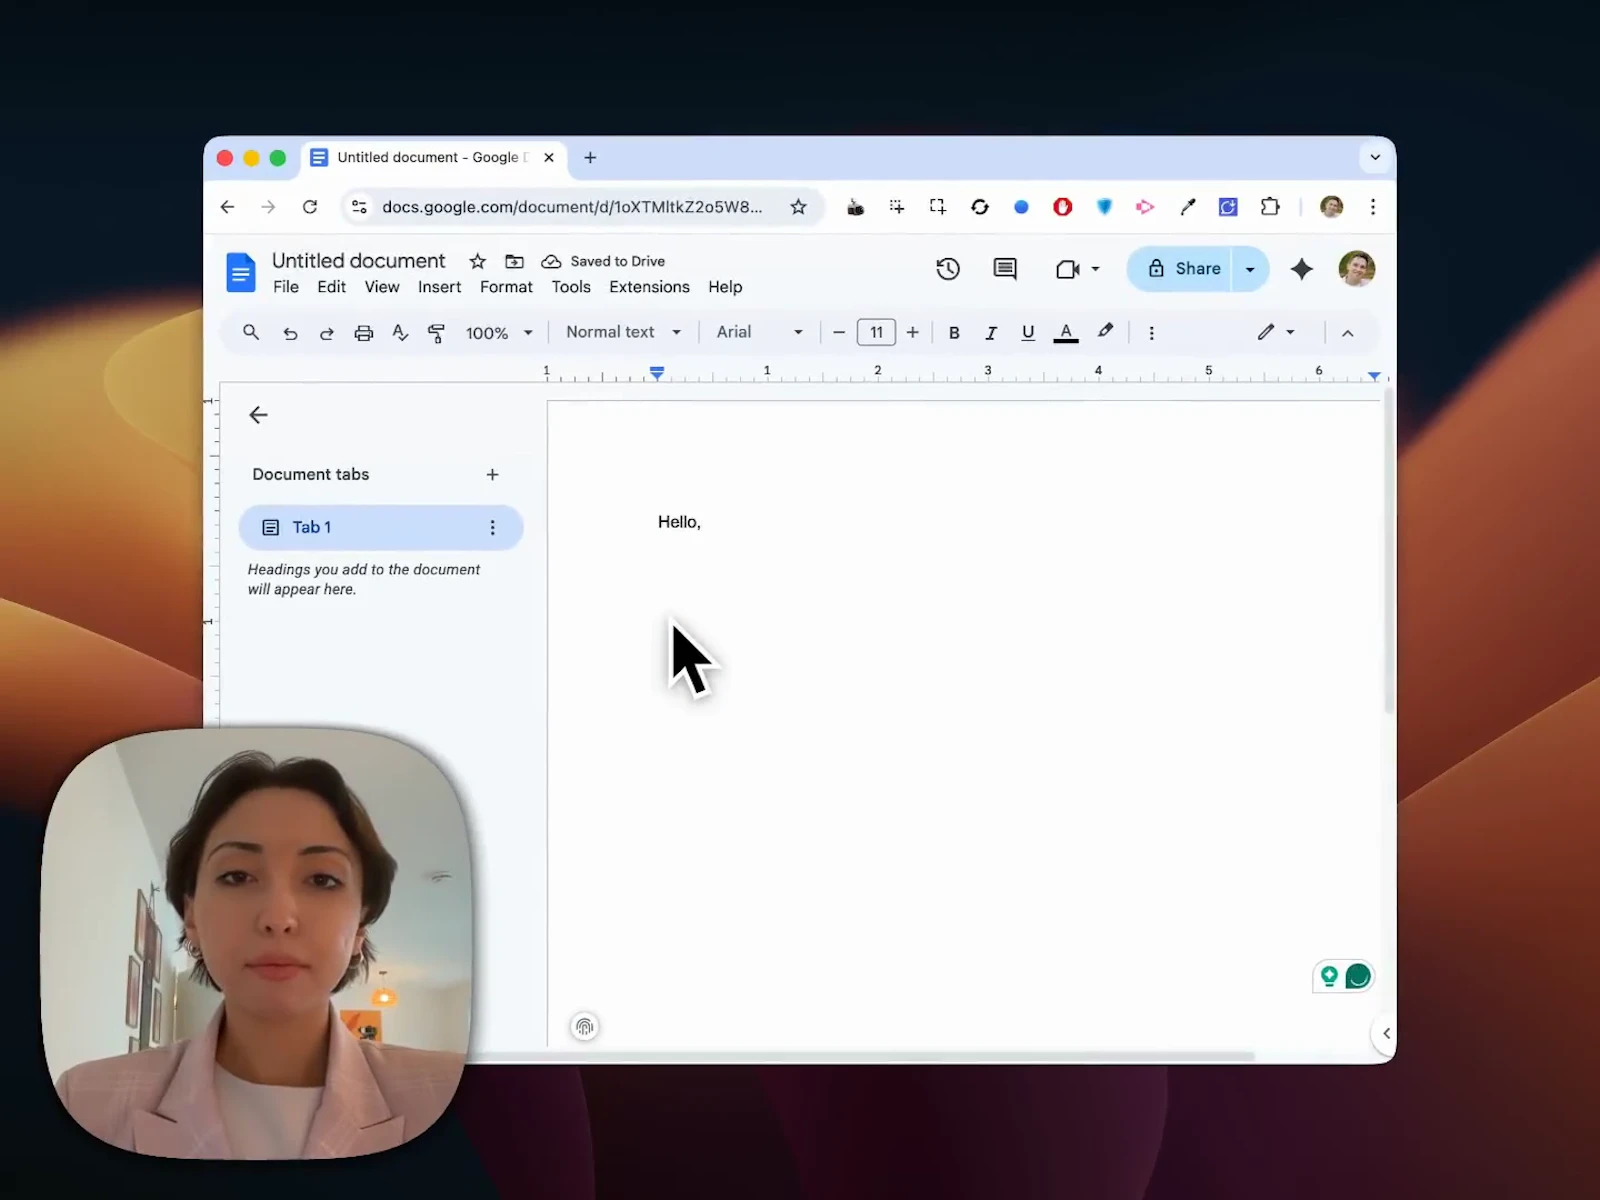Viewport: 1600px width, 1200px height.
Task: Select the Paint format tool
Action: [436, 333]
